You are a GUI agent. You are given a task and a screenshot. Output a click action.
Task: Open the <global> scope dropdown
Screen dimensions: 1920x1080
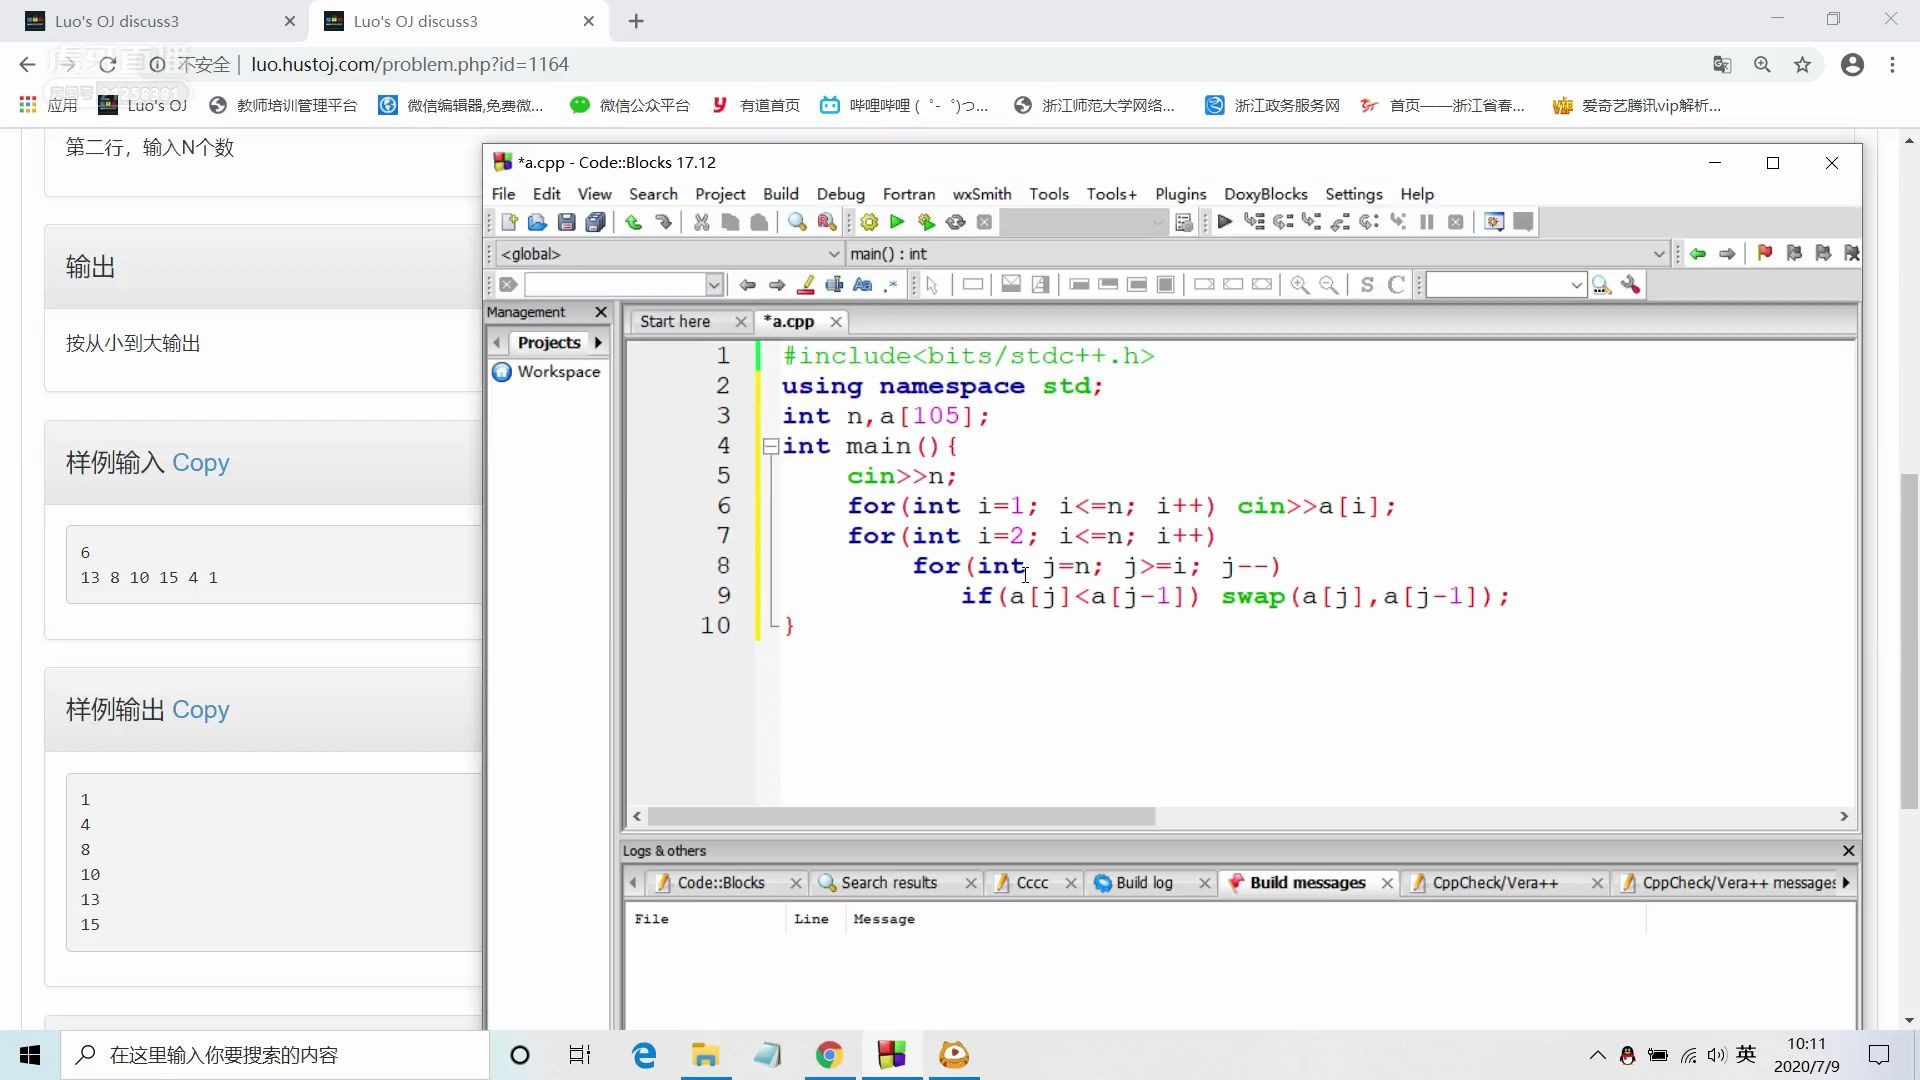tap(833, 254)
